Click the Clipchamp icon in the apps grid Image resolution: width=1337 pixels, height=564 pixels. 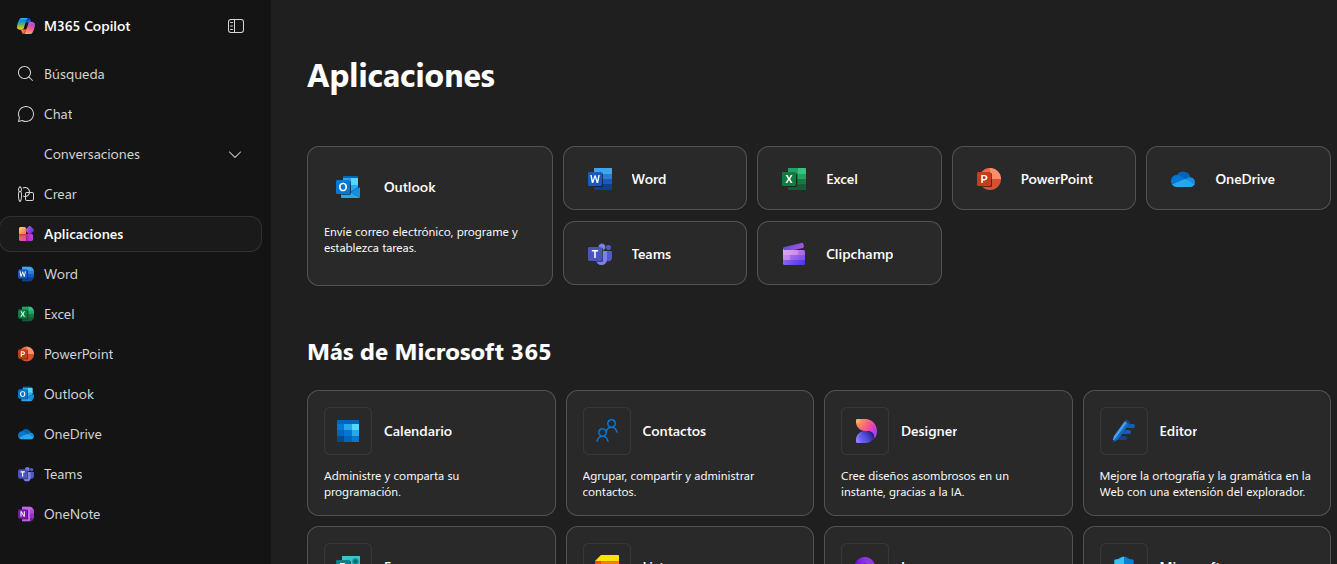[x=794, y=254]
